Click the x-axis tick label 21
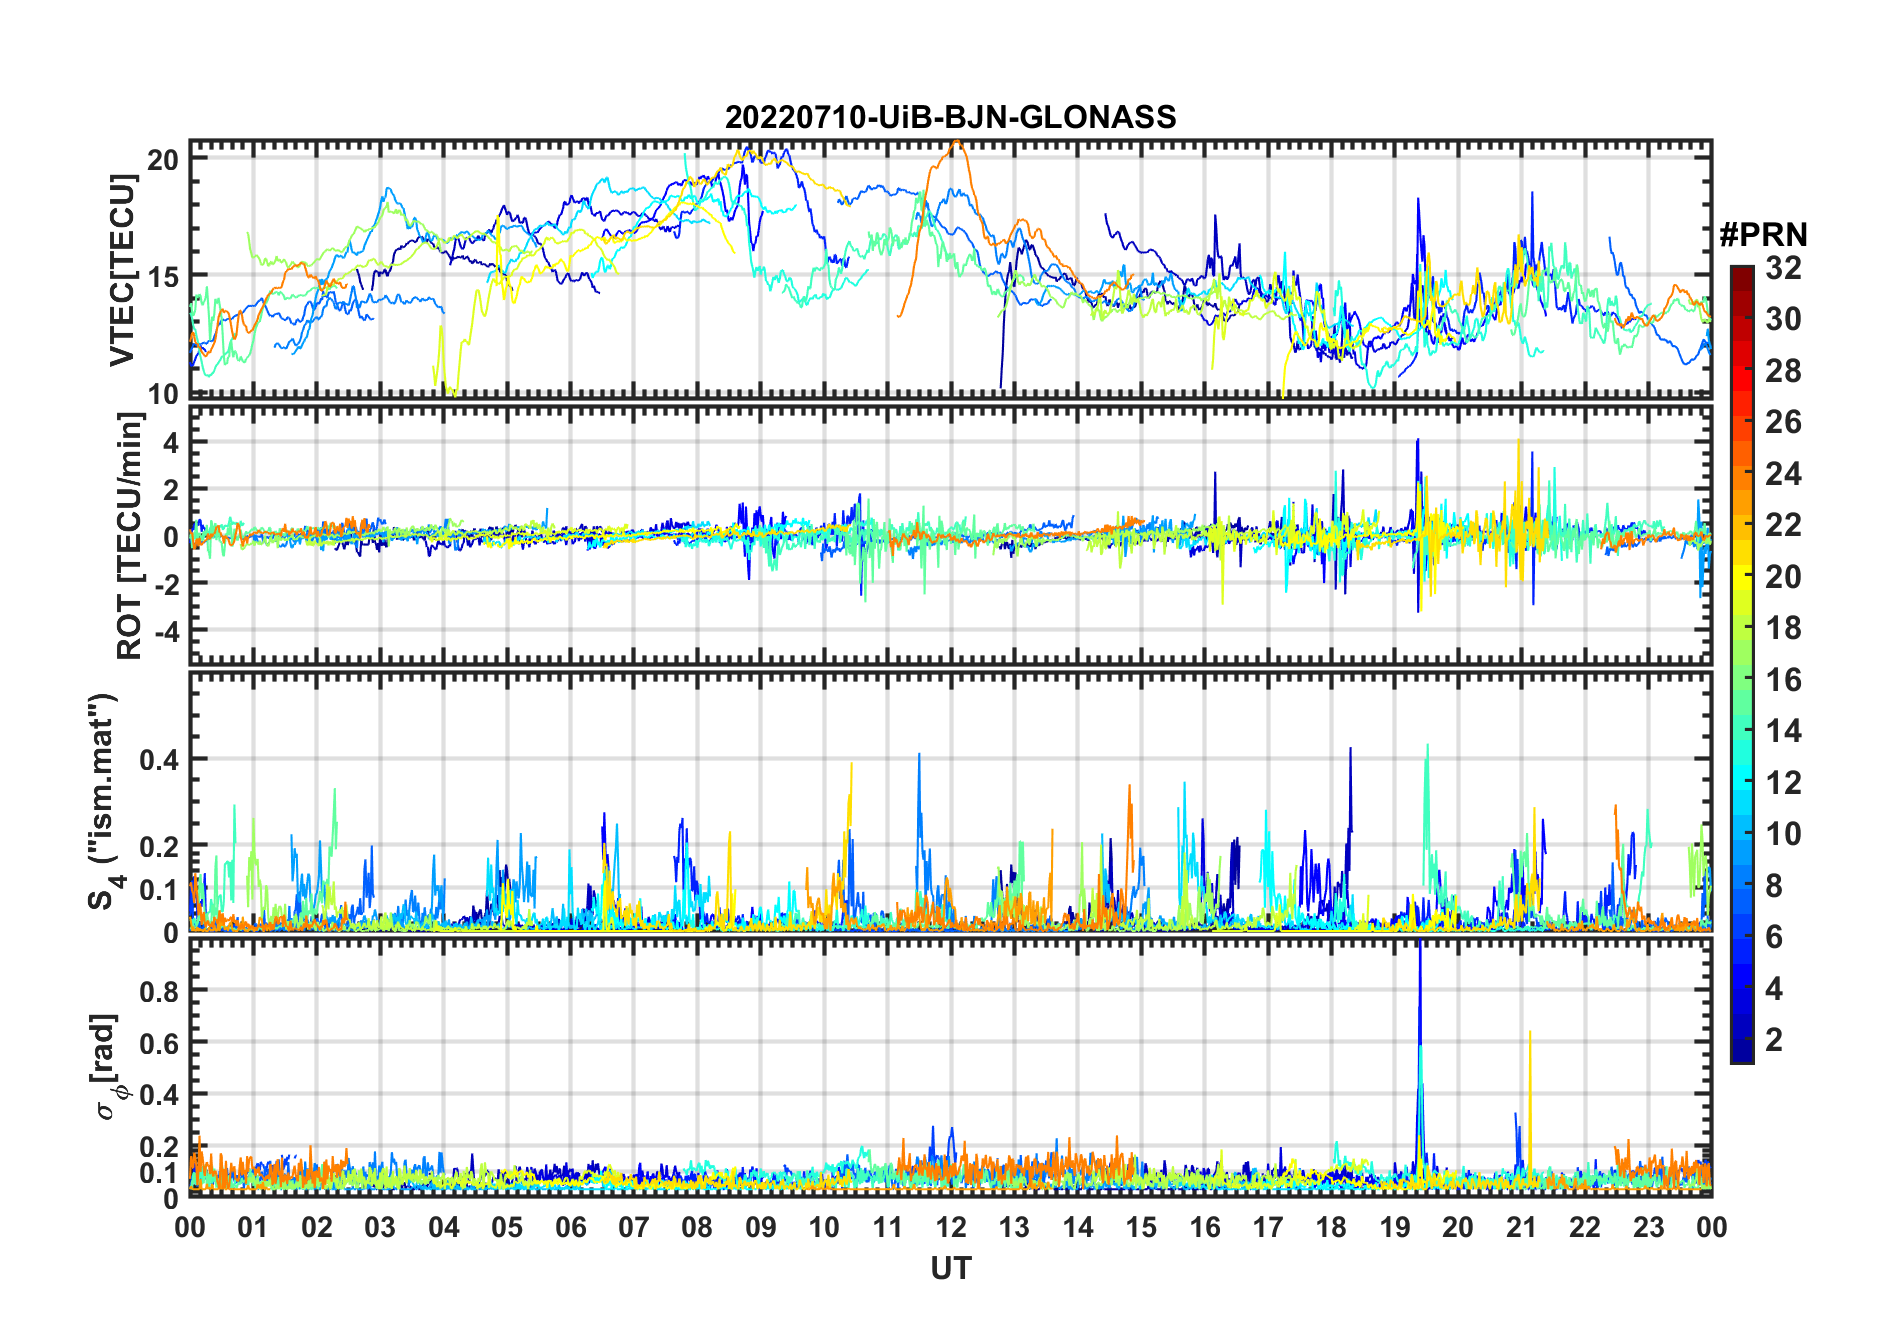The height and width of the screenshot is (1330, 1902). click(1521, 1227)
